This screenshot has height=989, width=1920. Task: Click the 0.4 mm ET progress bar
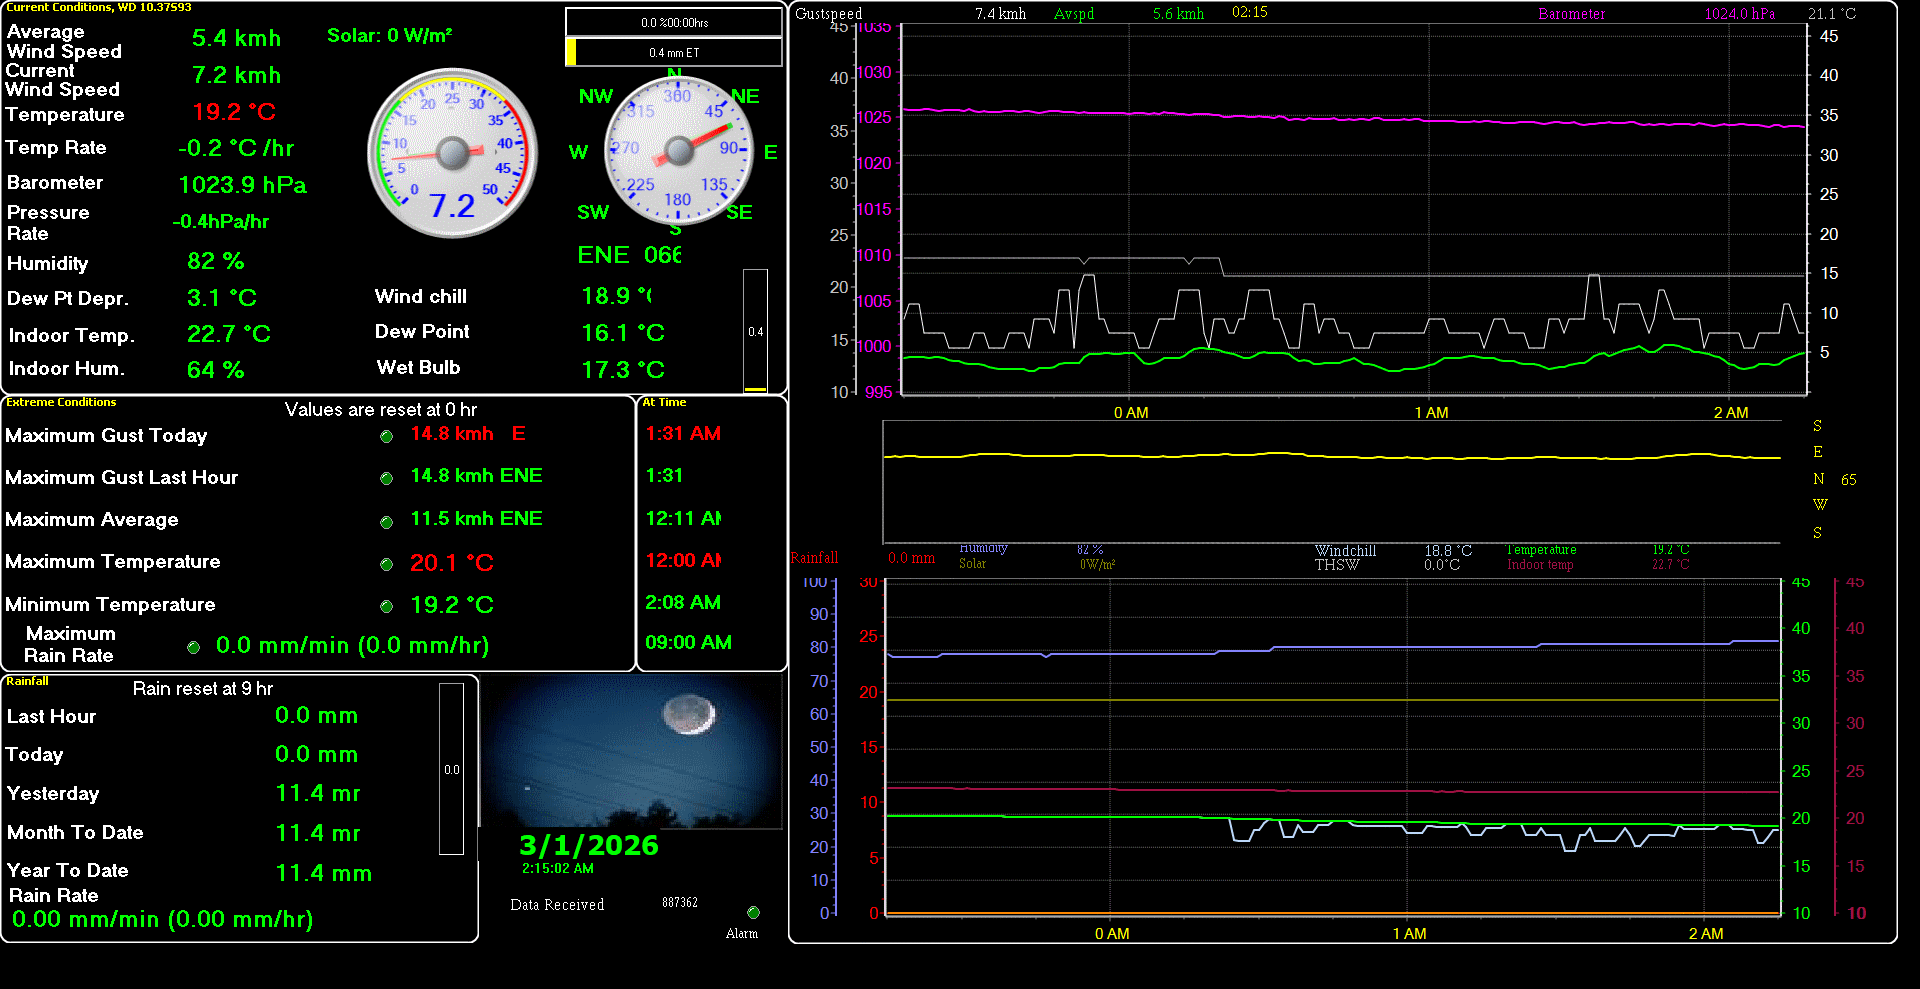click(x=674, y=52)
